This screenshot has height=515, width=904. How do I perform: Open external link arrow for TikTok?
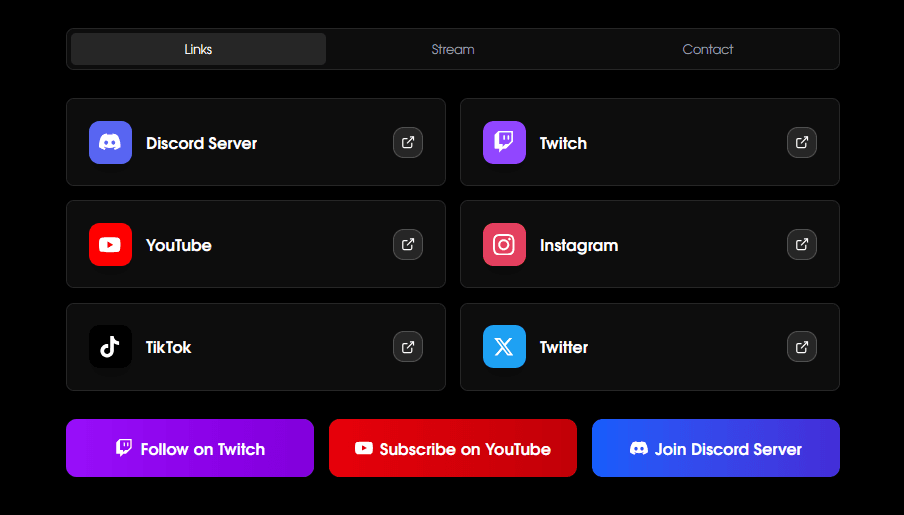[408, 347]
